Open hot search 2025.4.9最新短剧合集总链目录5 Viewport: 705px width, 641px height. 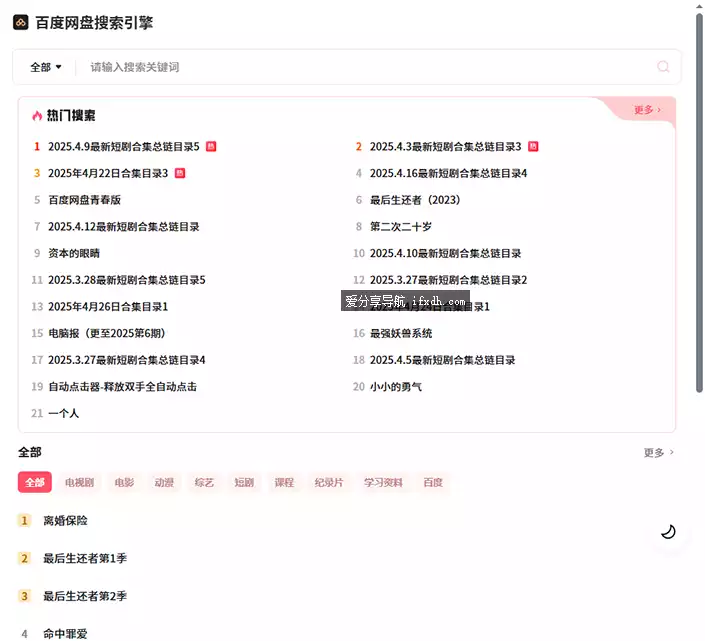(124, 147)
